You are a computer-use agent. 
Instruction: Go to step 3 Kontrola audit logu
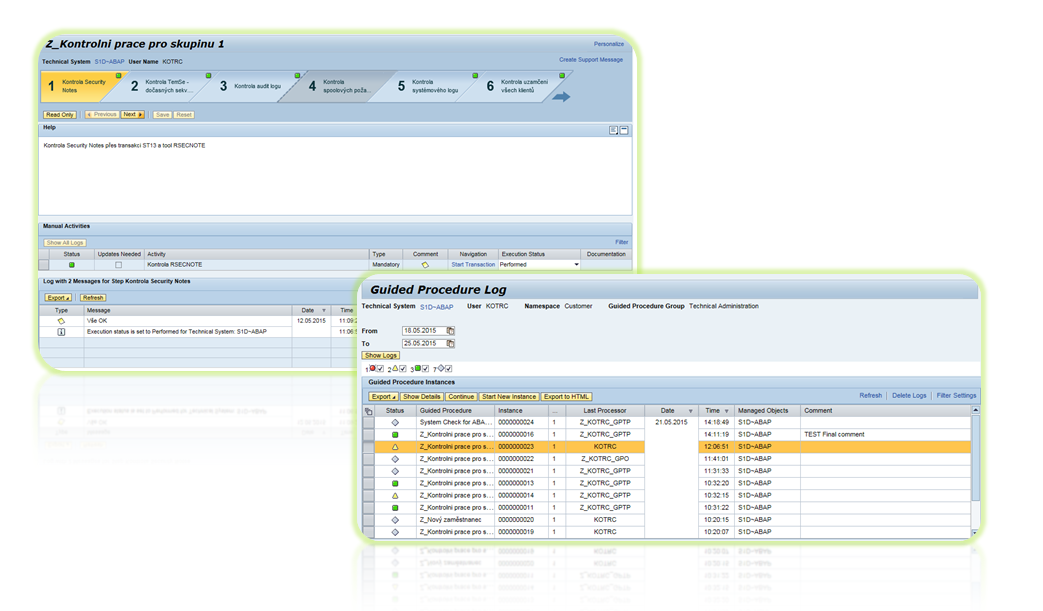pyautogui.click(x=250, y=86)
